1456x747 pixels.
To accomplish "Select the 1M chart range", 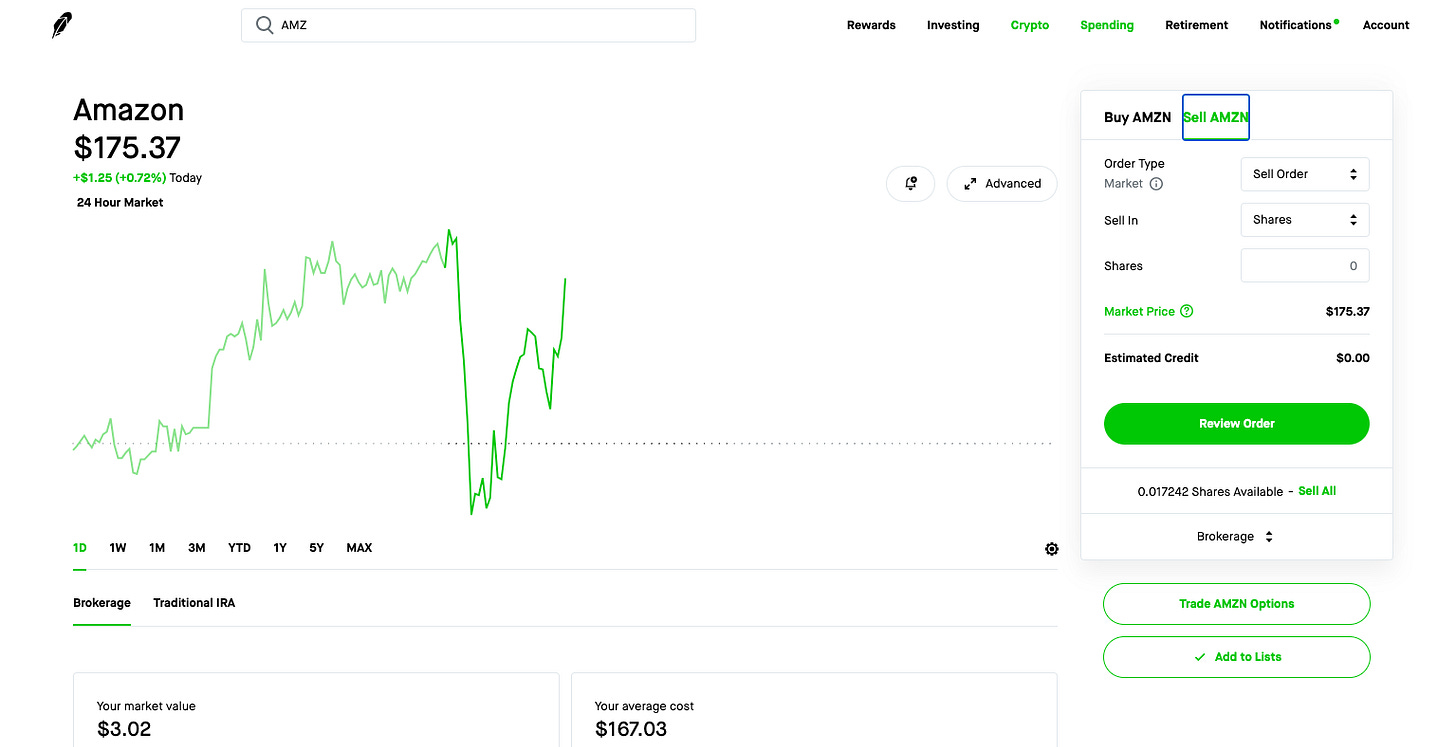I will (157, 548).
